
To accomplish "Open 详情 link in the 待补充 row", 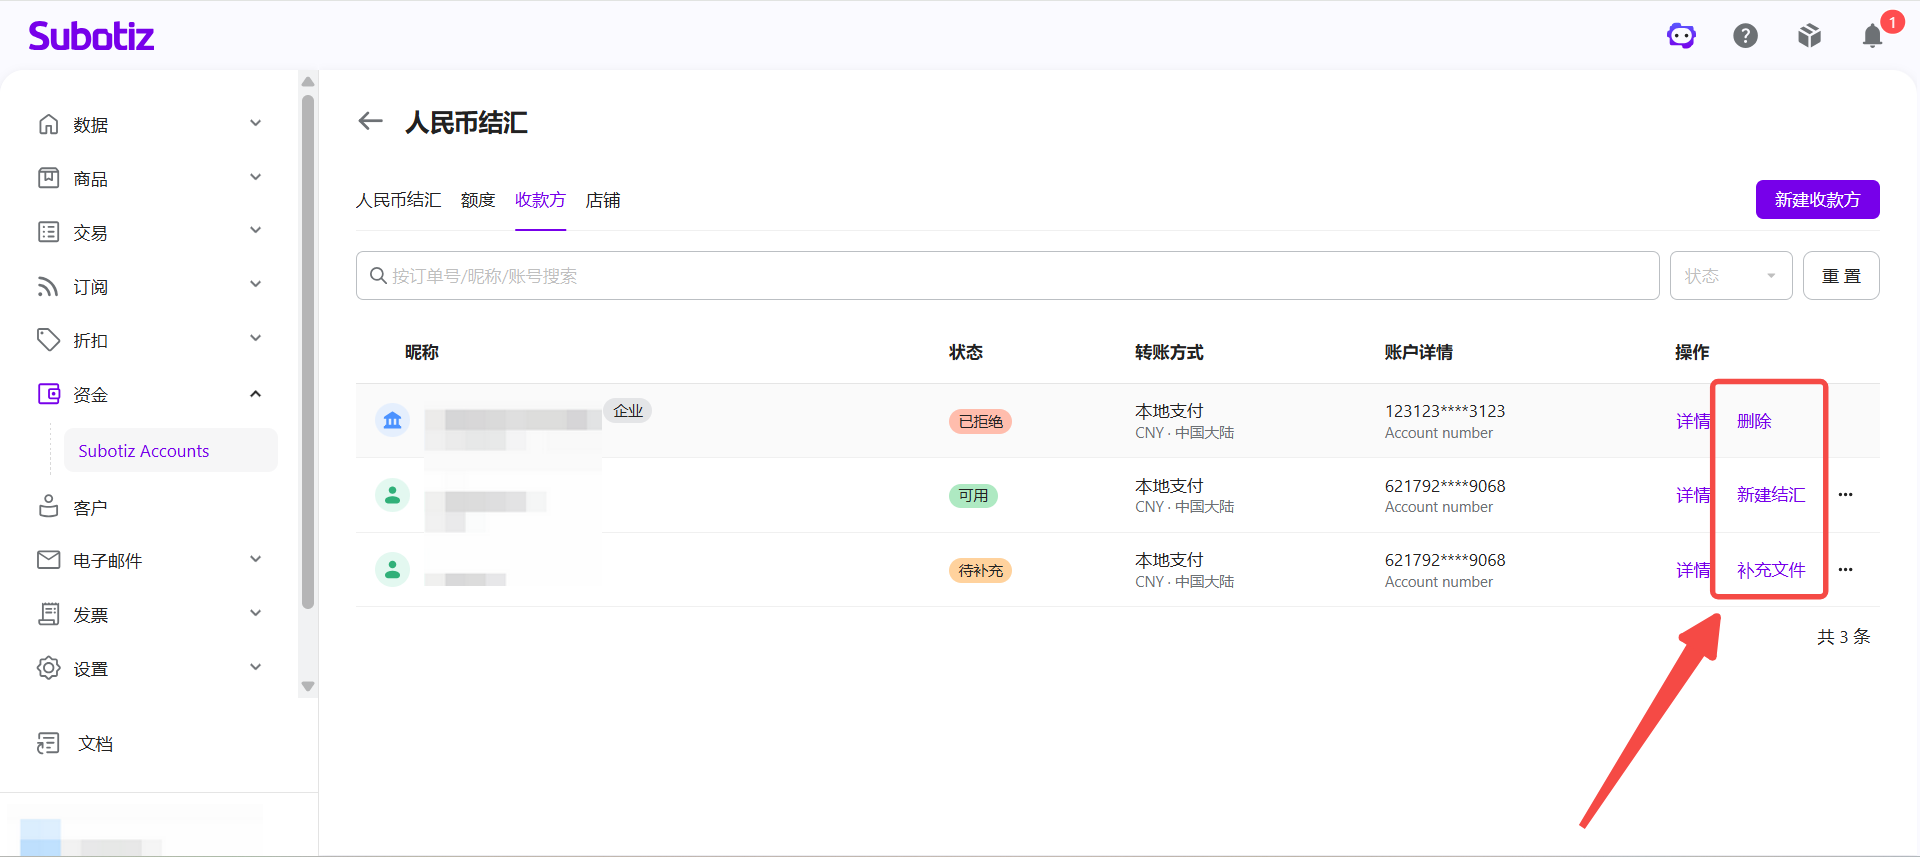I will pos(1692,570).
